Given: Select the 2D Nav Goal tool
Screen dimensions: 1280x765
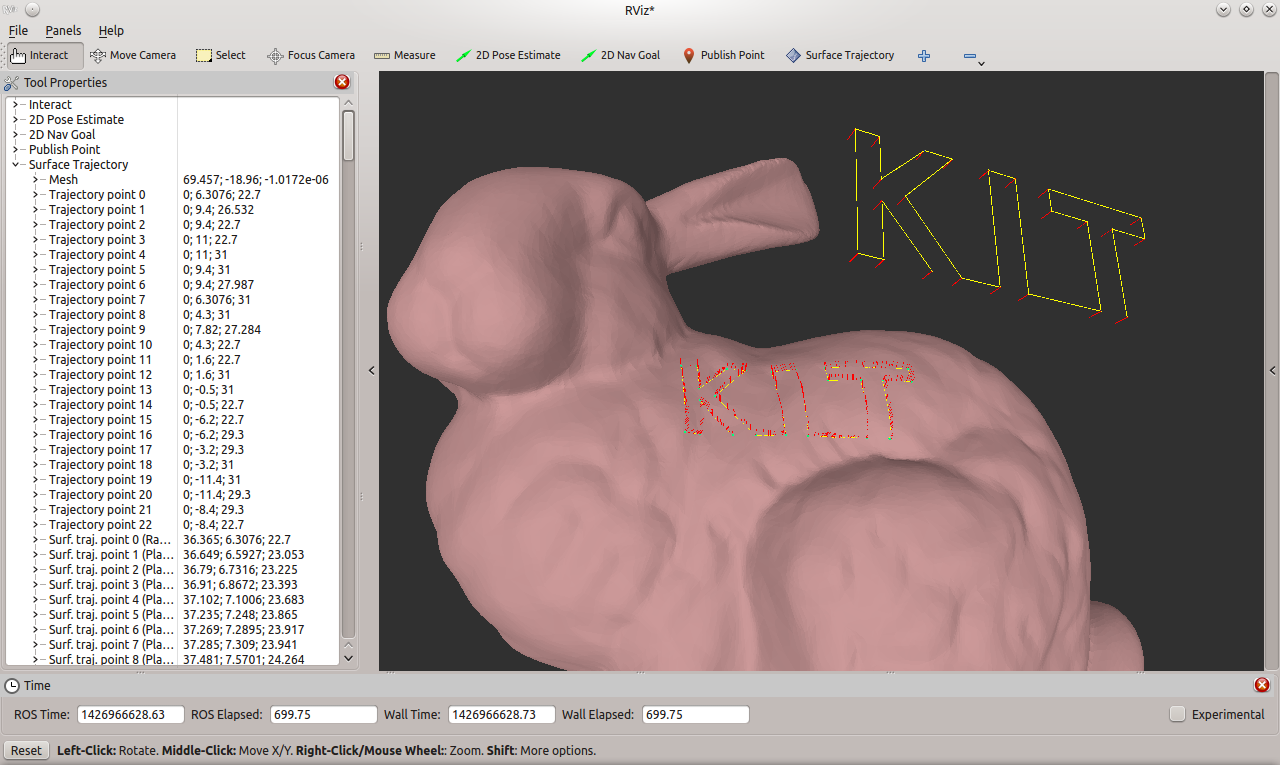Looking at the screenshot, I should pos(620,55).
